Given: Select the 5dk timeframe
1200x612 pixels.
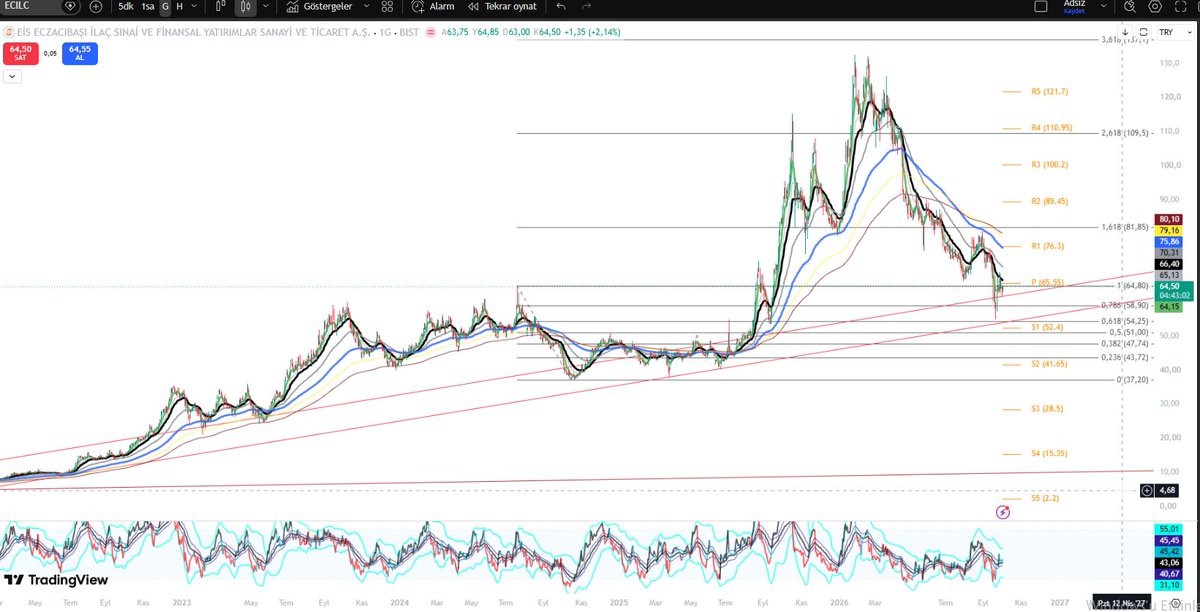Looking at the screenshot, I should coord(126,6).
